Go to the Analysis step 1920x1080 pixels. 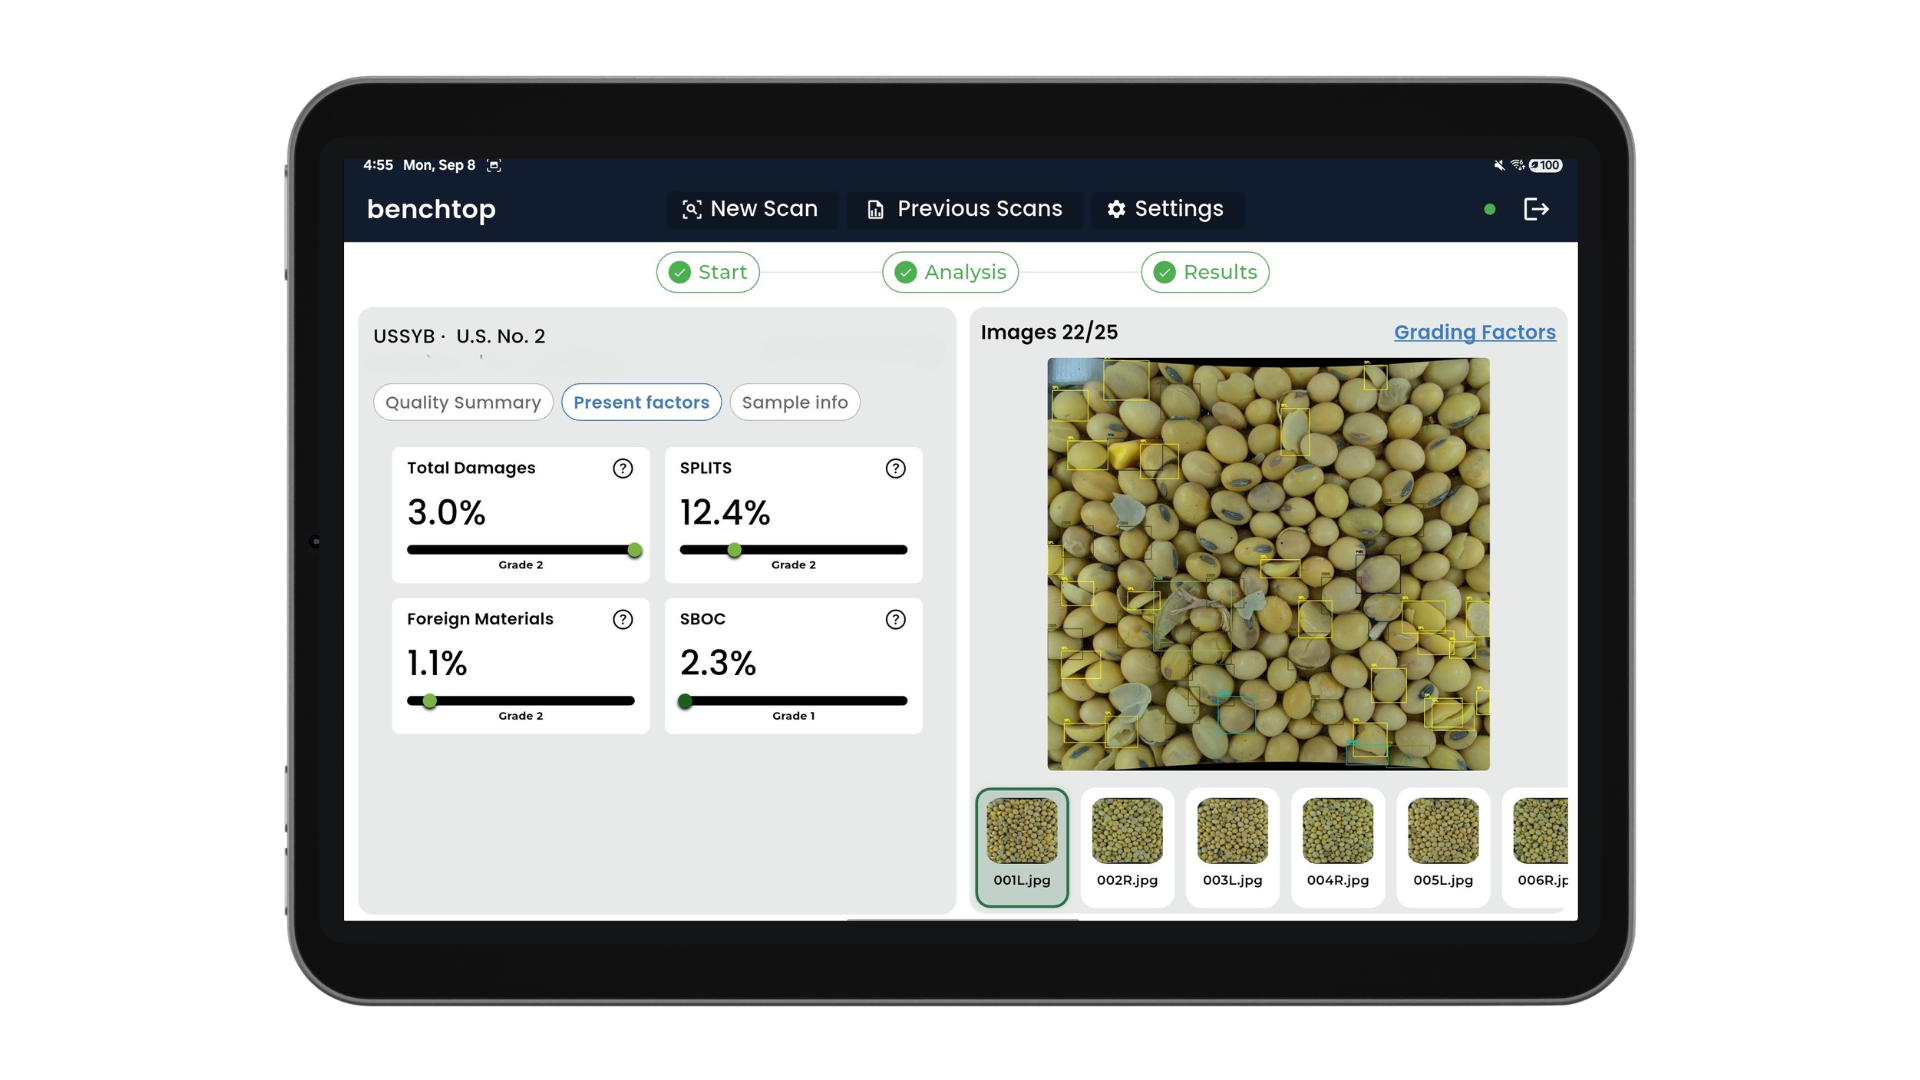pos(950,272)
